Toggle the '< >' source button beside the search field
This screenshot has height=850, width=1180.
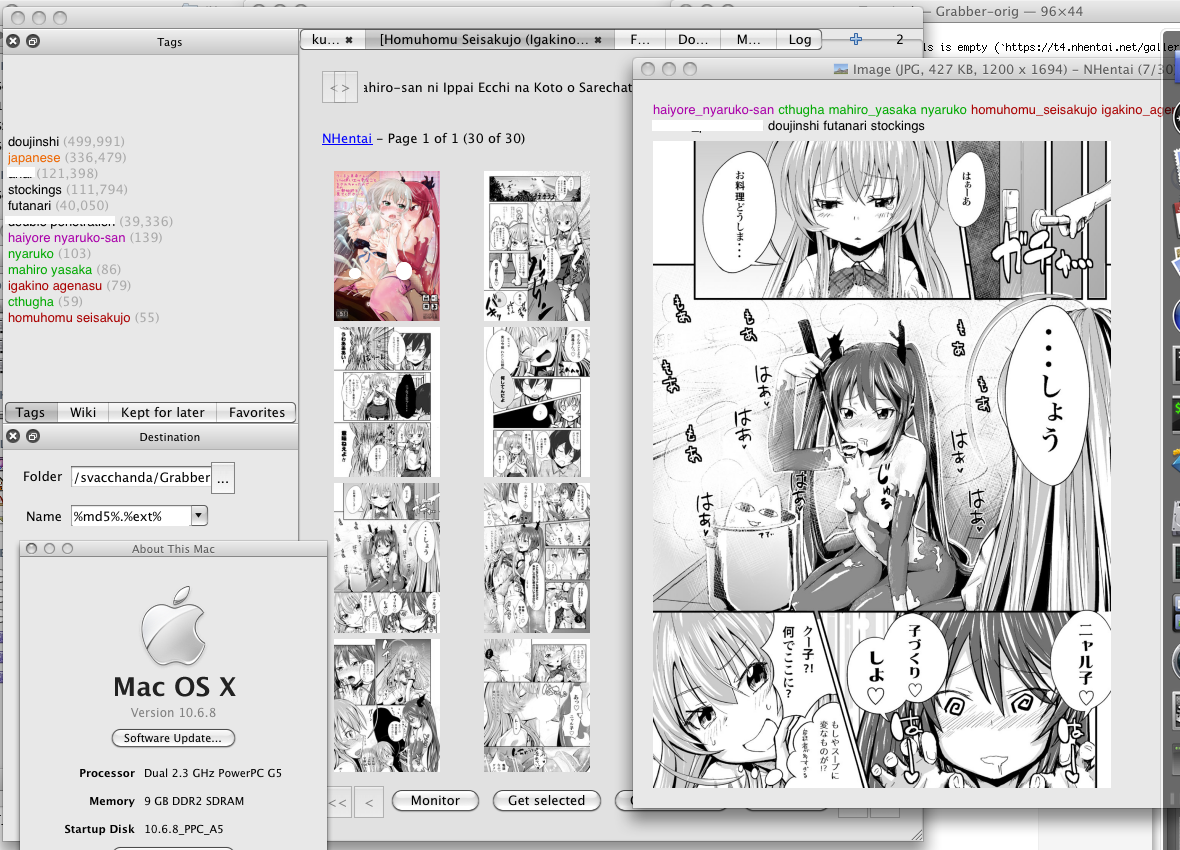tap(340, 87)
